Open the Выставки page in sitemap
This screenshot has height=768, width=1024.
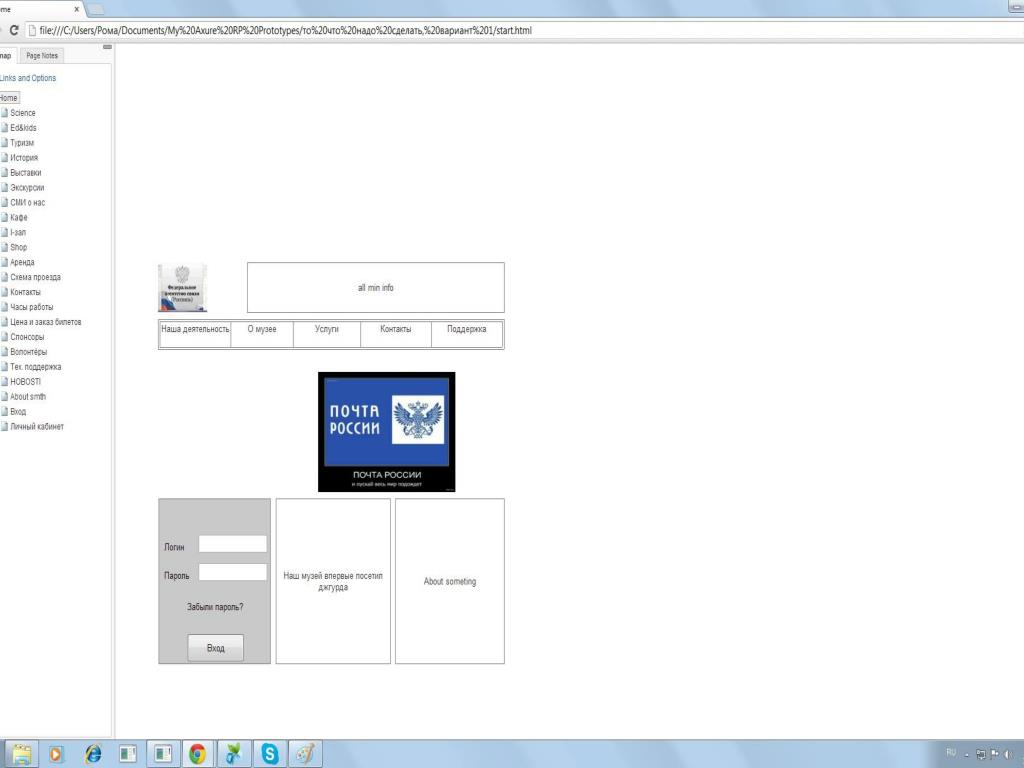coord(25,172)
